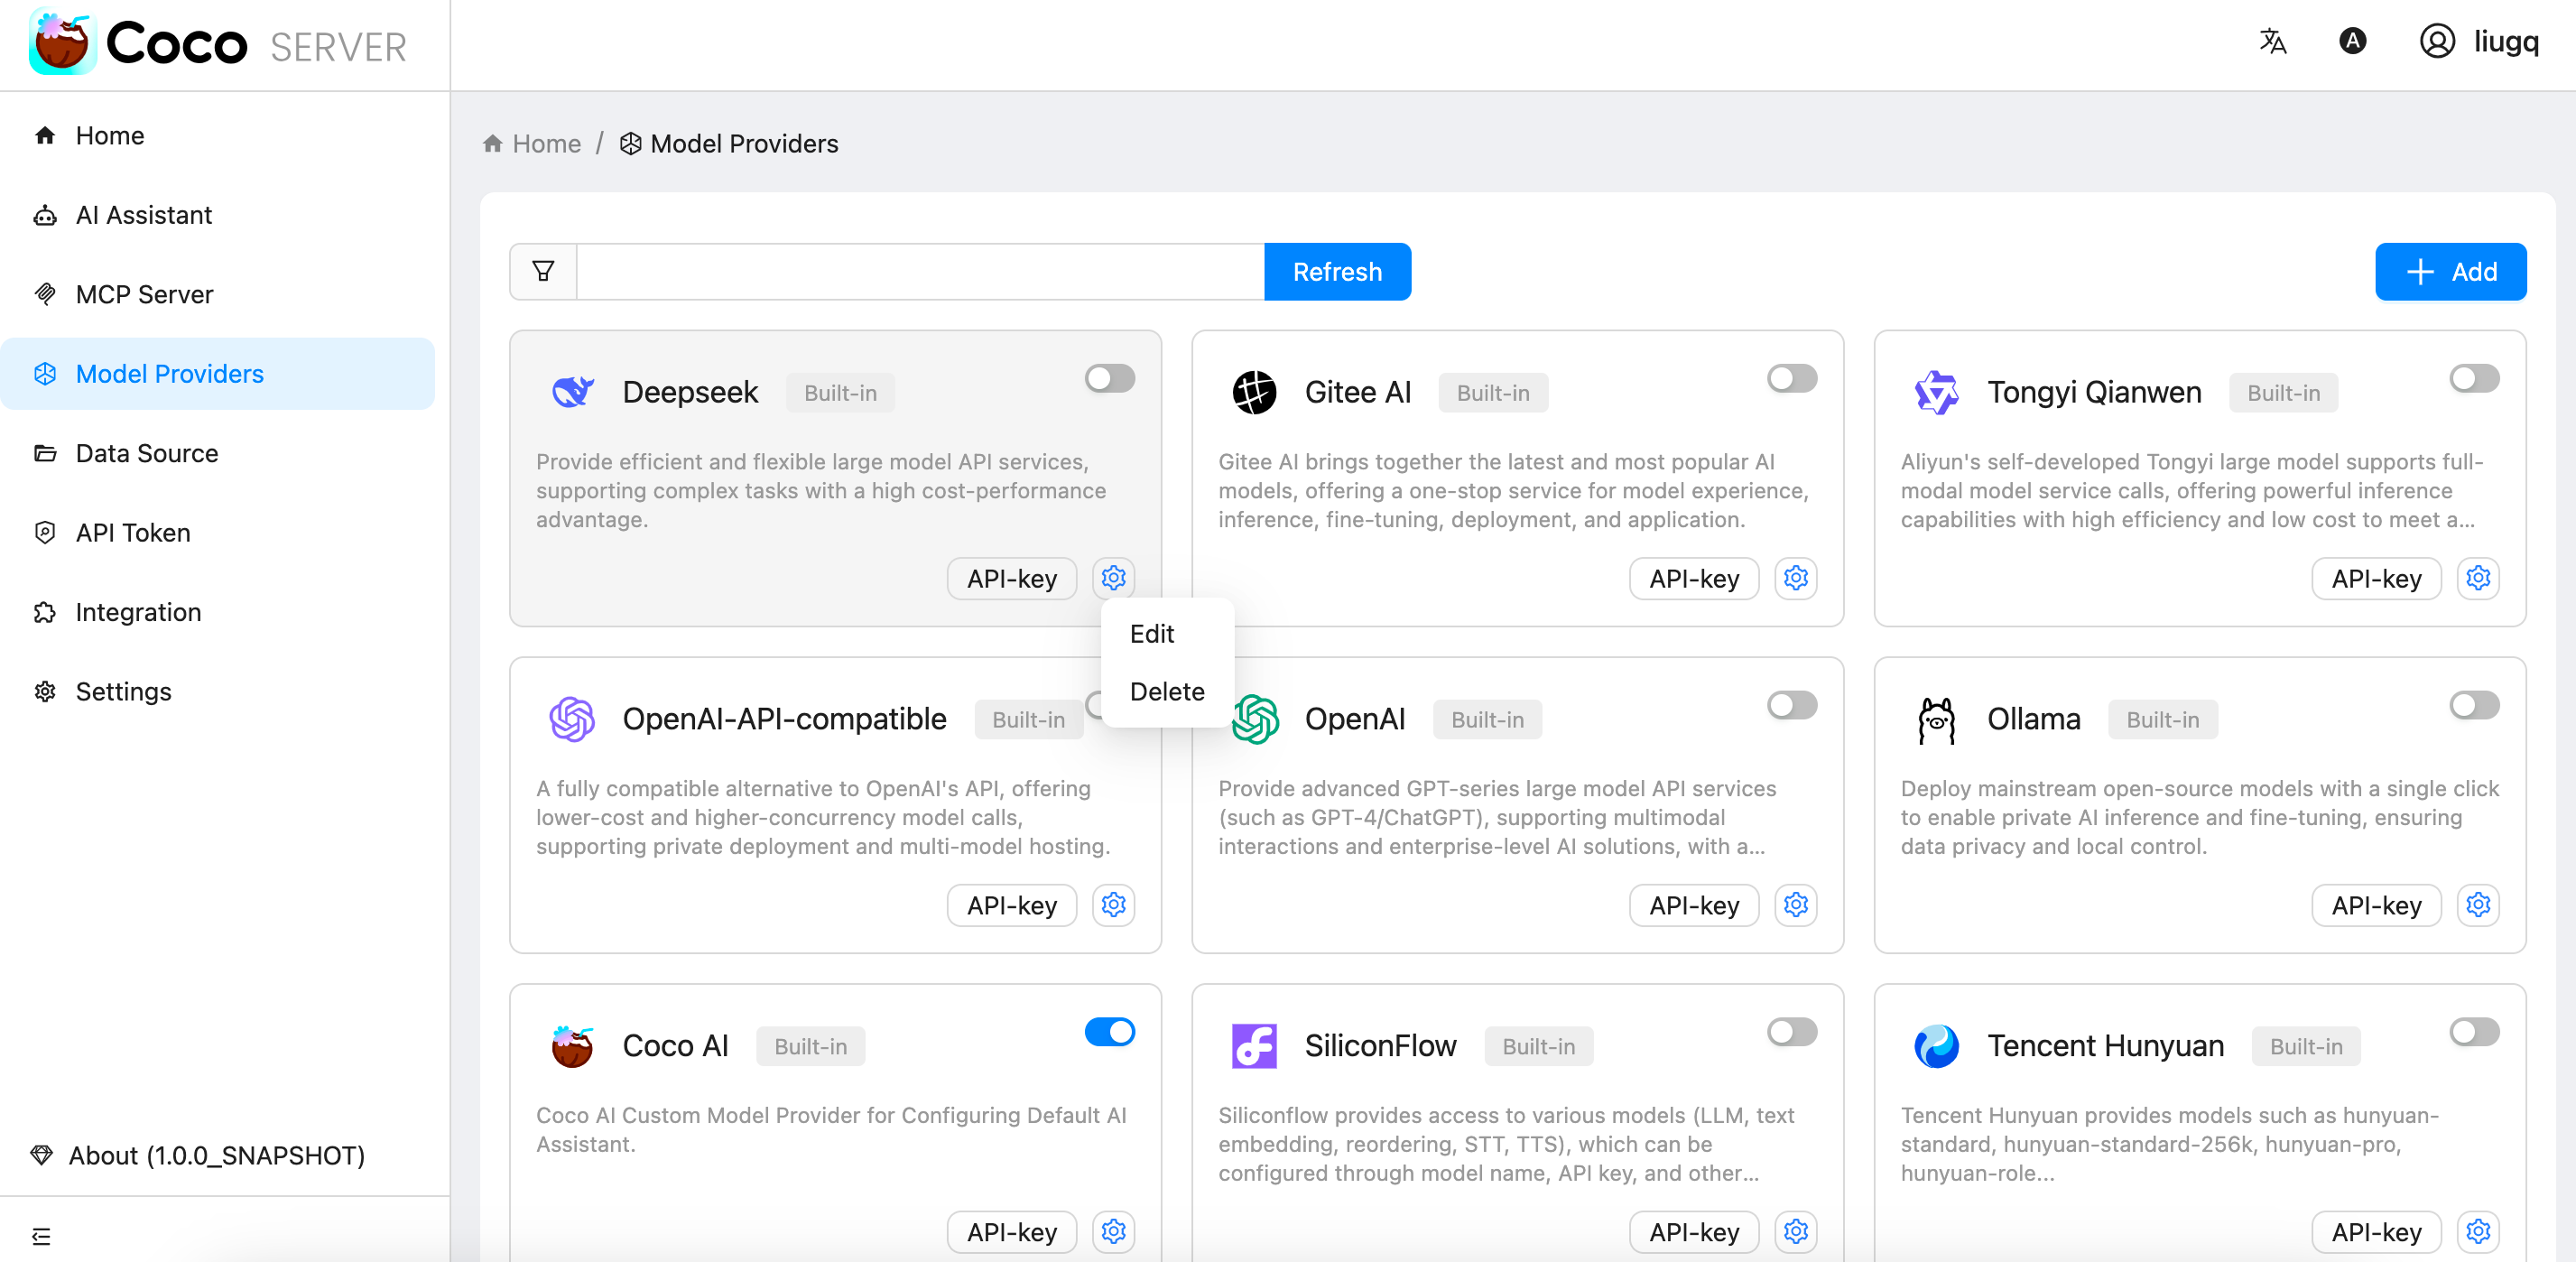Click the Coco Server logo
2576x1262 pixels.
(217, 43)
